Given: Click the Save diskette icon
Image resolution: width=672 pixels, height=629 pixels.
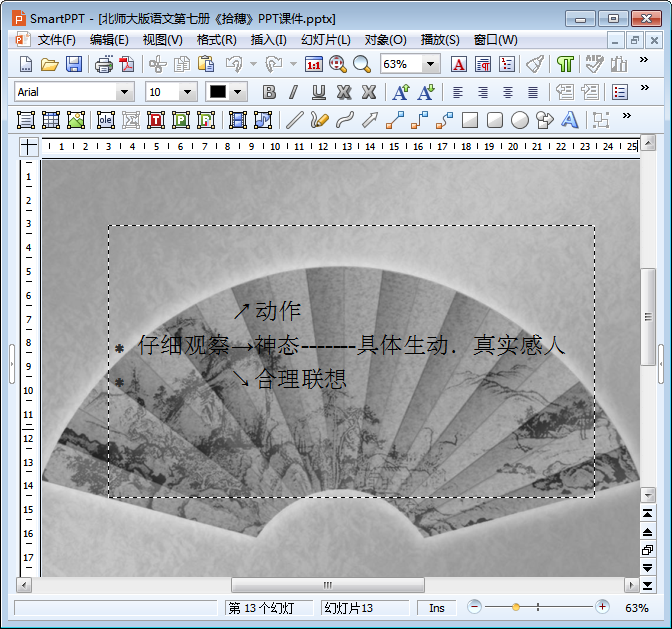Looking at the screenshot, I should tap(74, 64).
